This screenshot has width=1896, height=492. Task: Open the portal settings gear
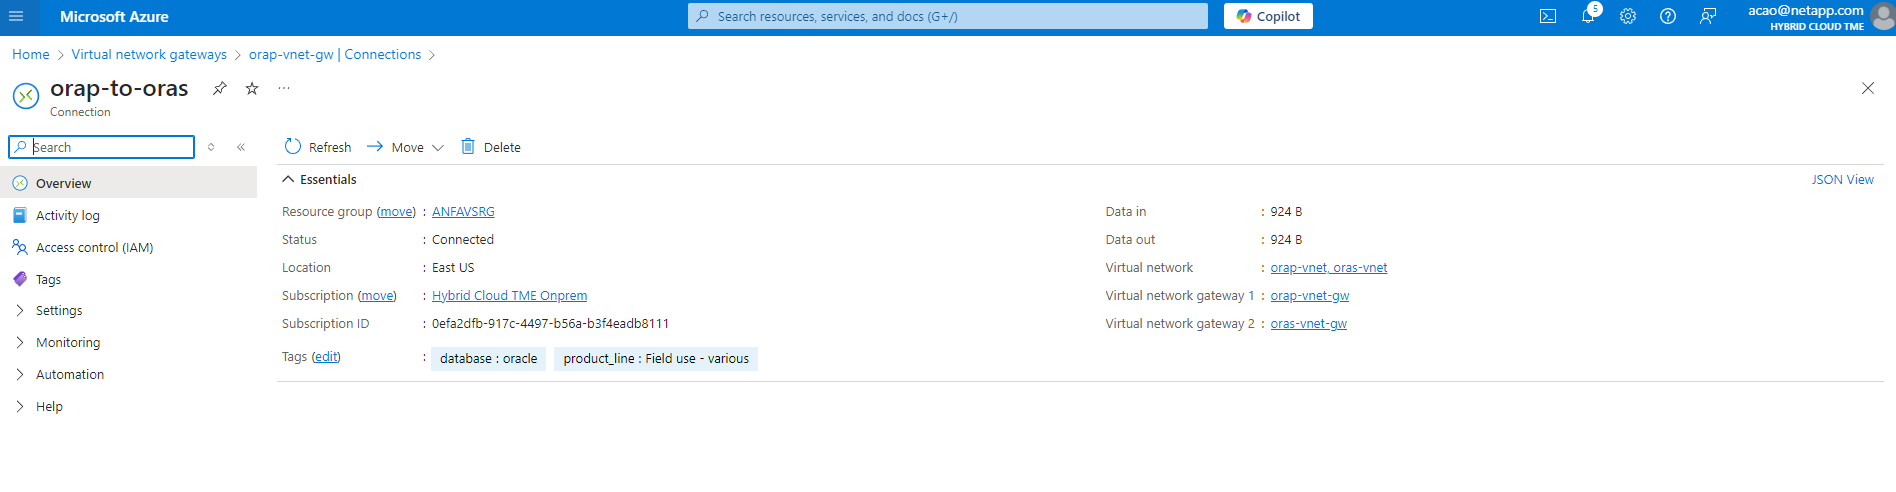tap(1628, 16)
